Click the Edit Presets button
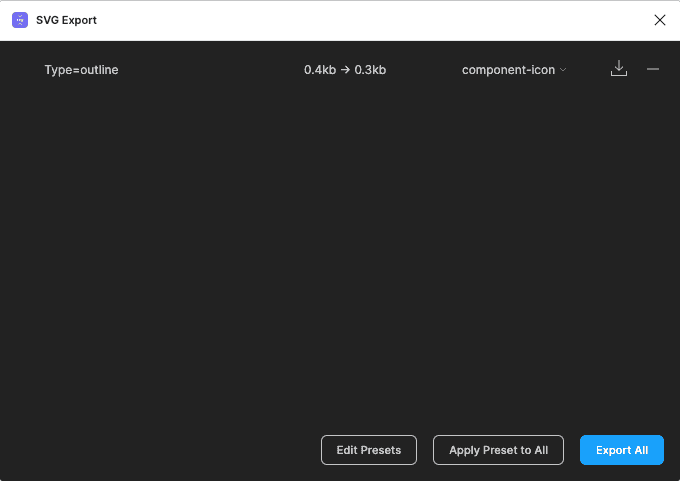Image resolution: width=680 pixels, height=481 pixels. 369,450
